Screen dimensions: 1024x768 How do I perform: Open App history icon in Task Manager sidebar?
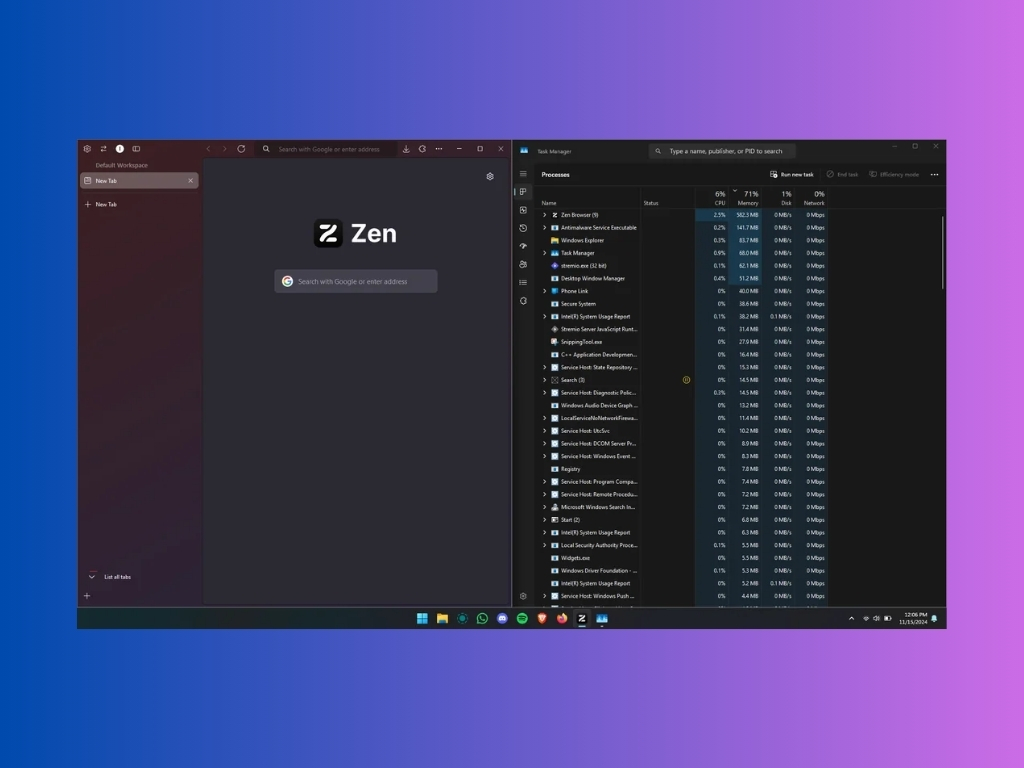coord(523,228)
